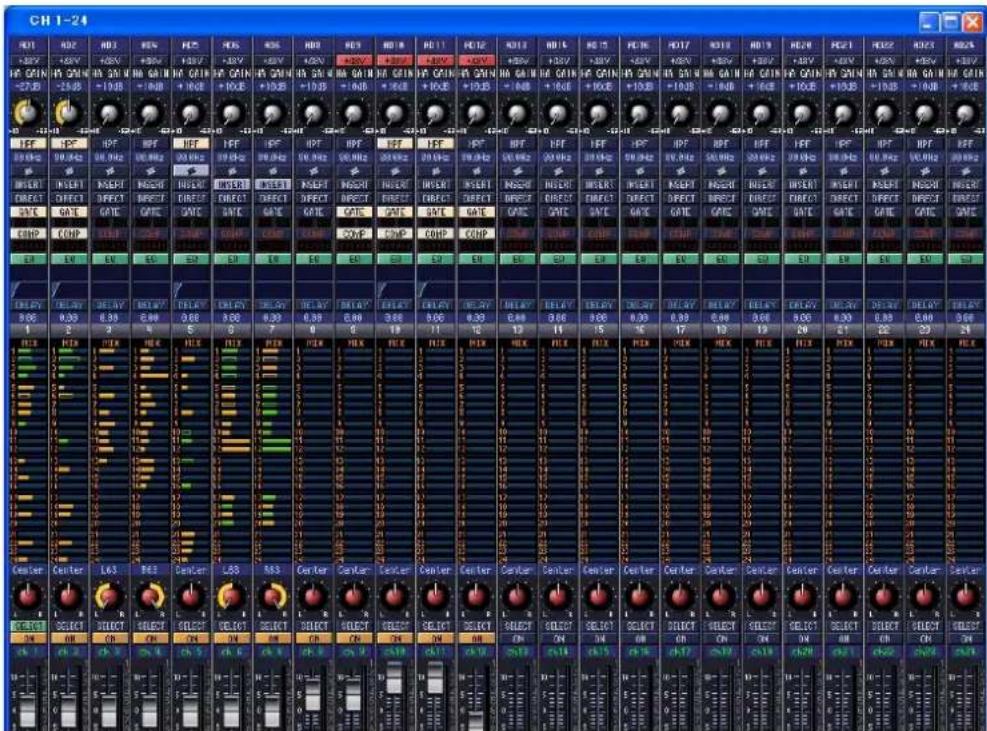Screen dimensions: 987x731
Task: Disable the HPF on channel 5
Action: (x=191, y=144)
